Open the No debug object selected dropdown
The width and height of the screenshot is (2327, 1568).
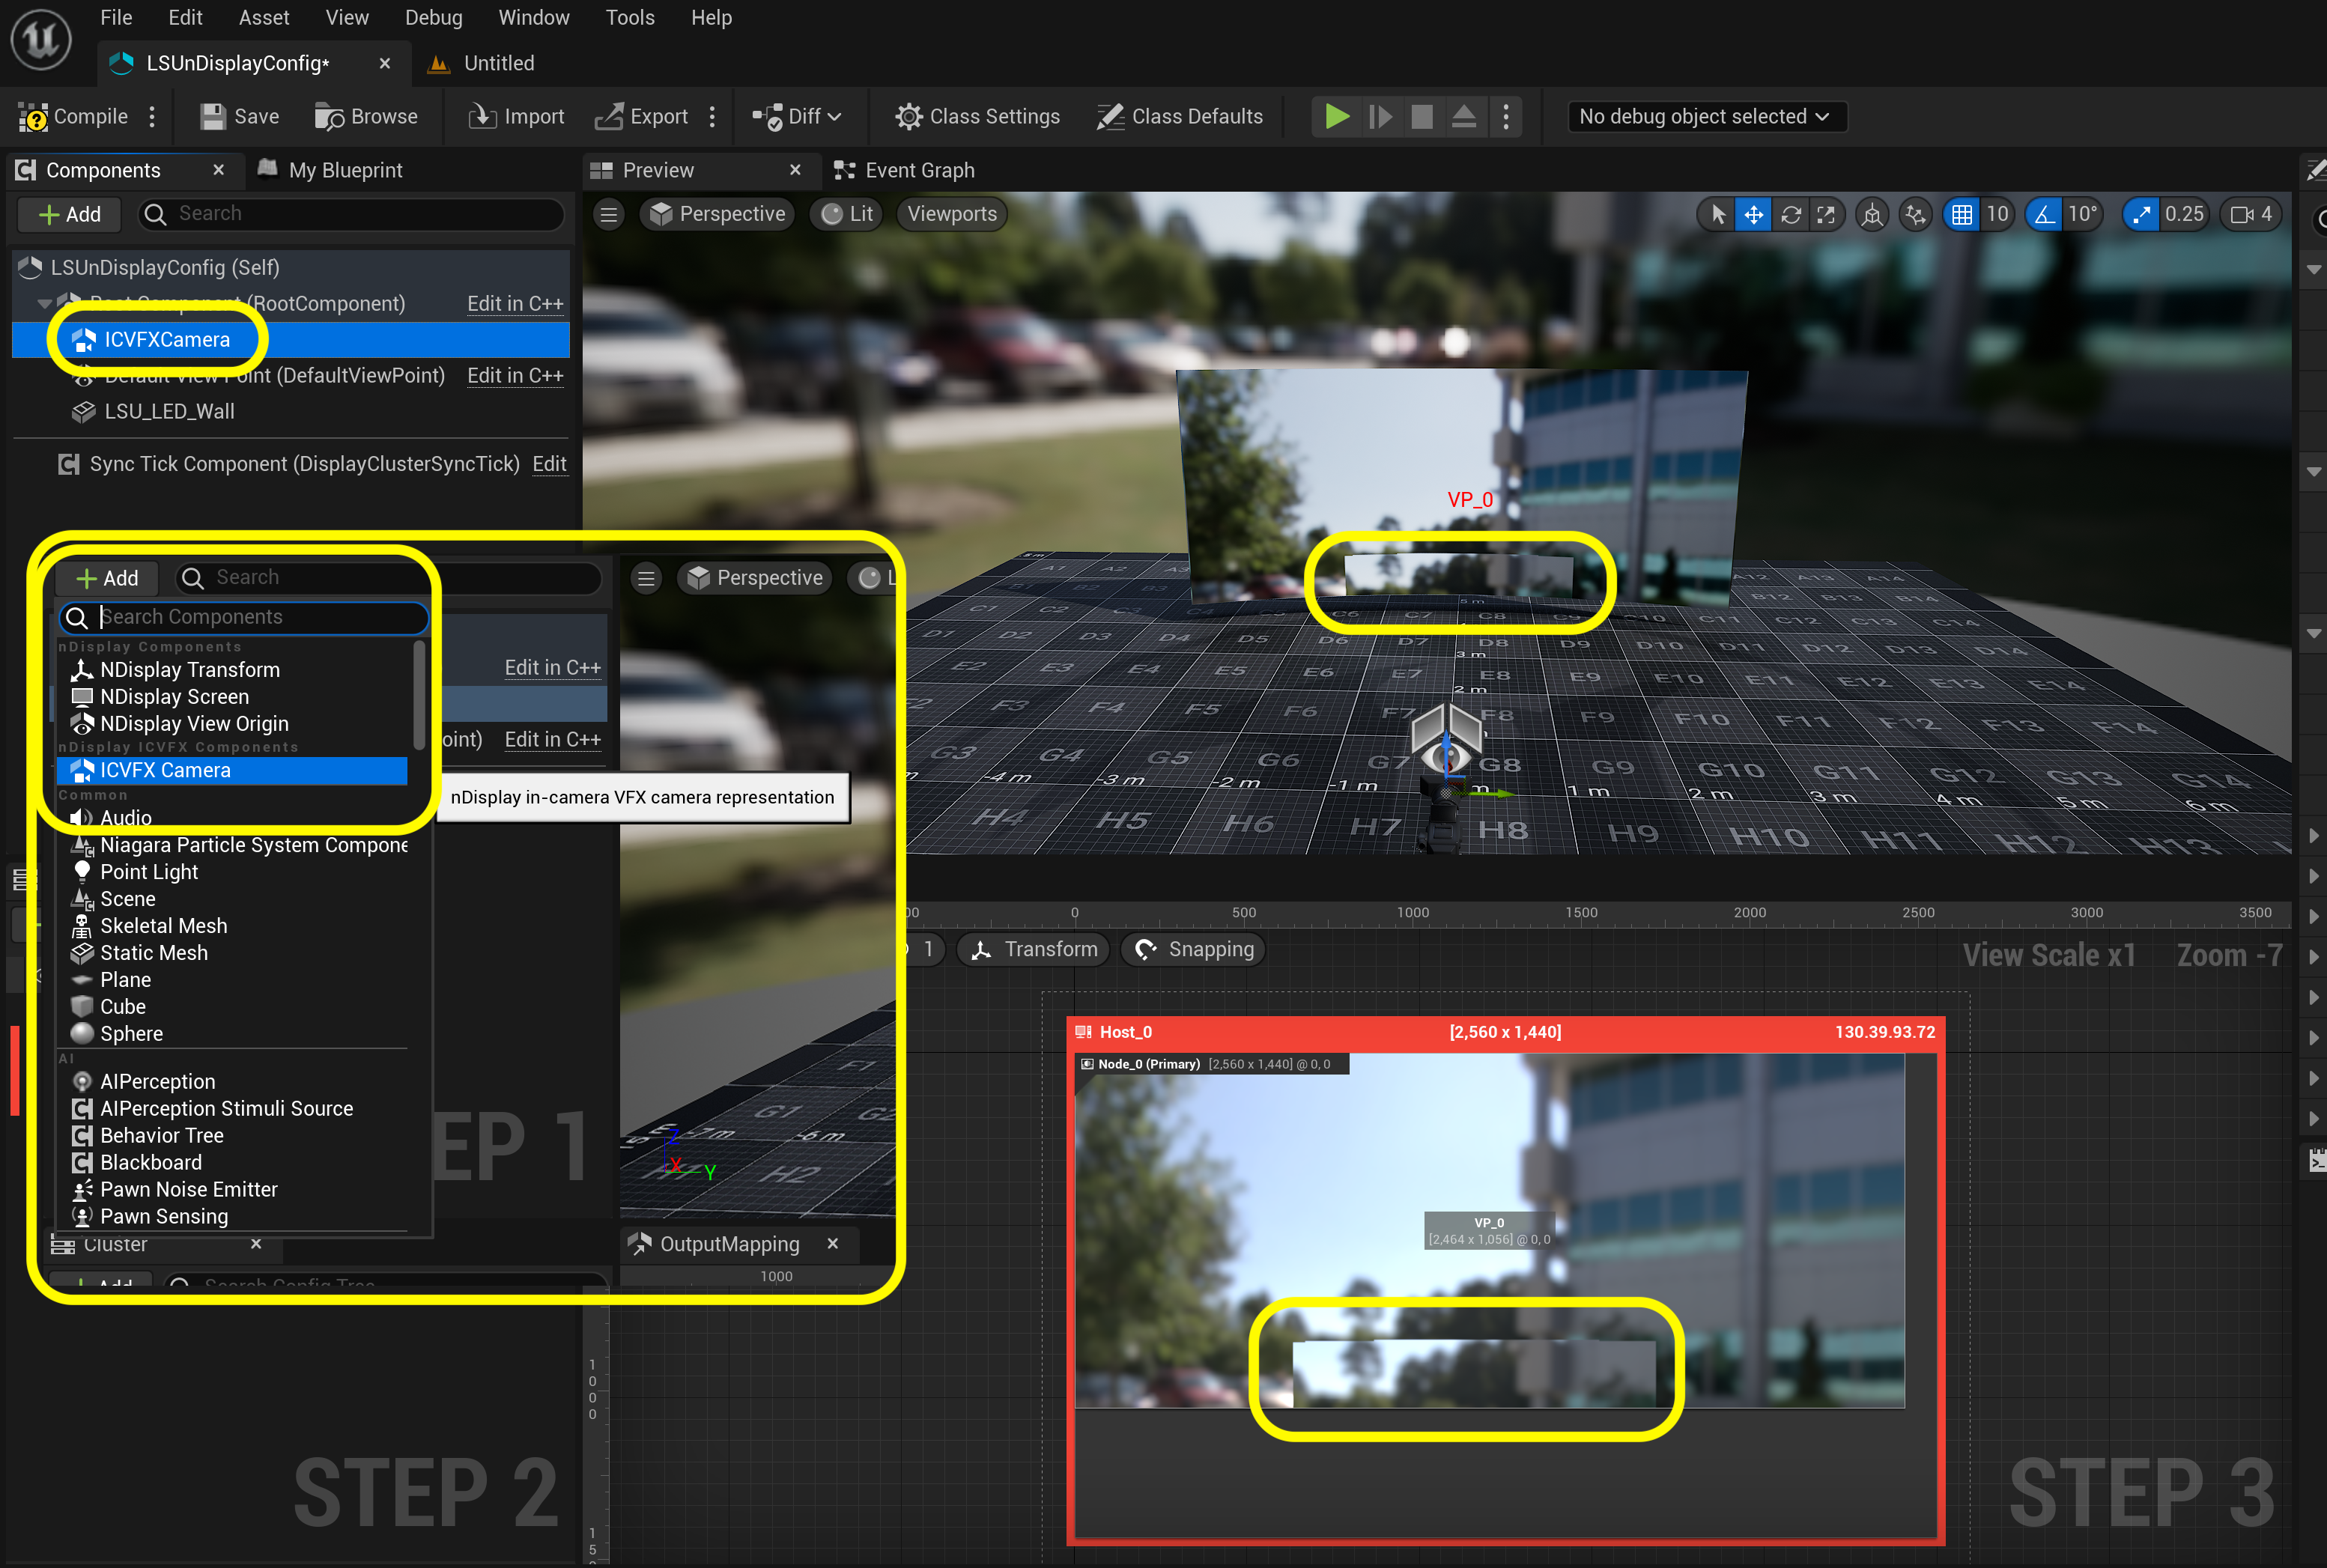1705,117
